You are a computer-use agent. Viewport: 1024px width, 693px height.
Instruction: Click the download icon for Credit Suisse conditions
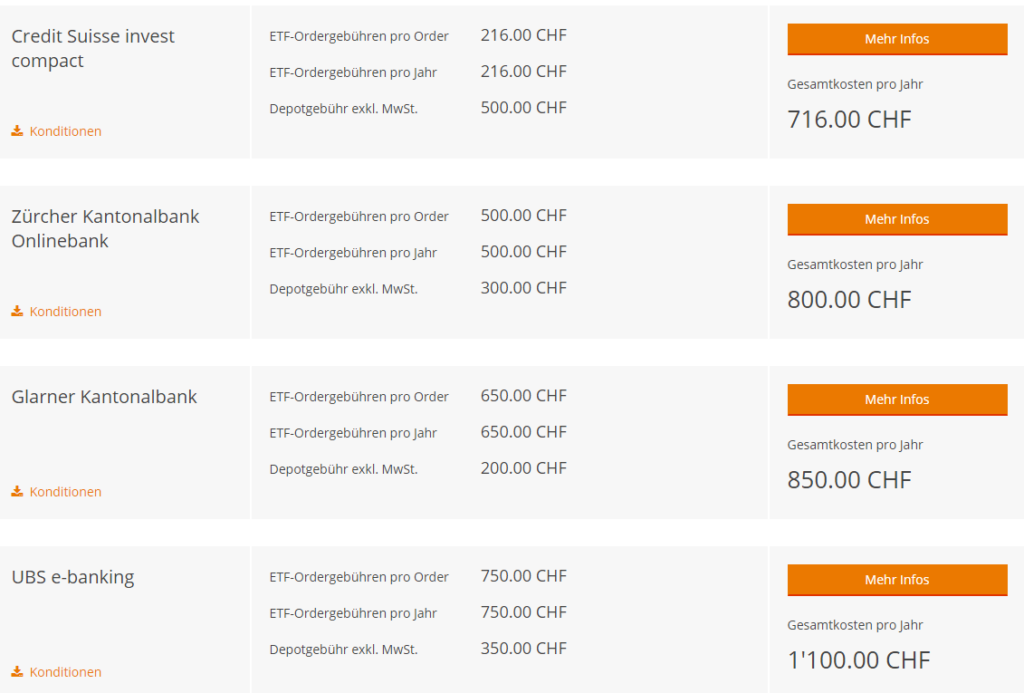[17, 131]
